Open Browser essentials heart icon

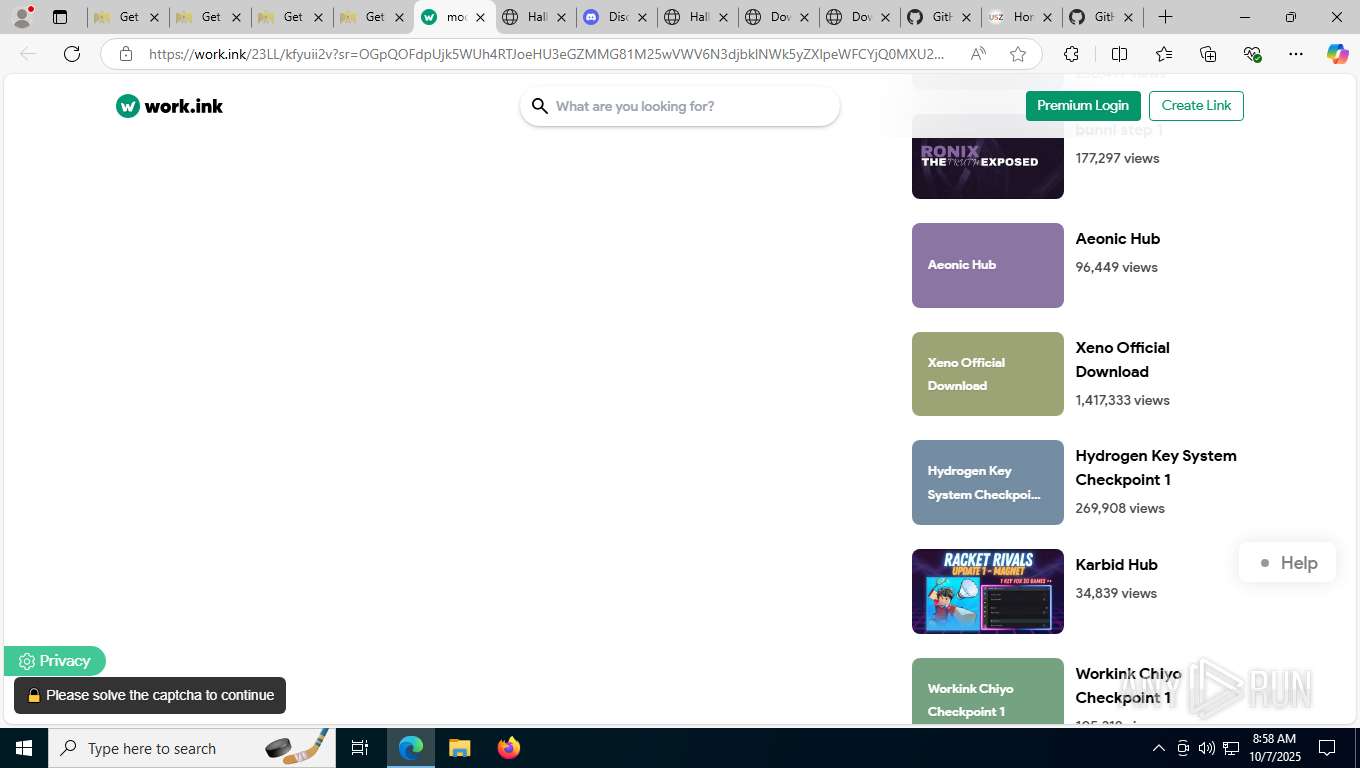[1252, 54]
